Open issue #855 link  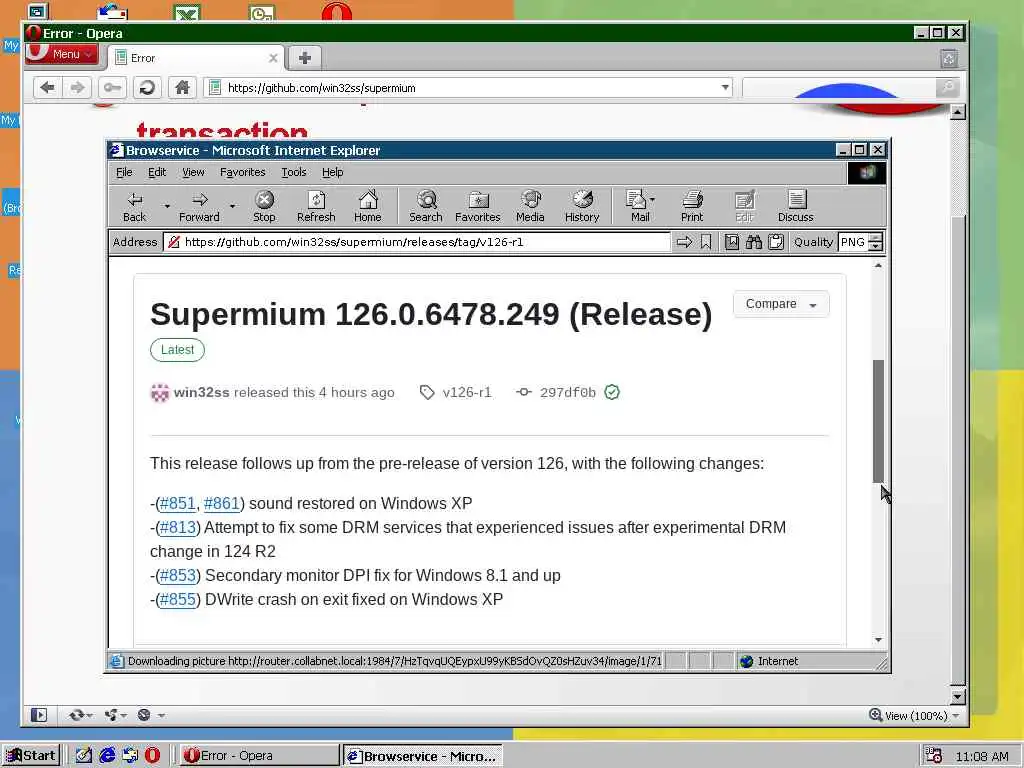point(178,600)
